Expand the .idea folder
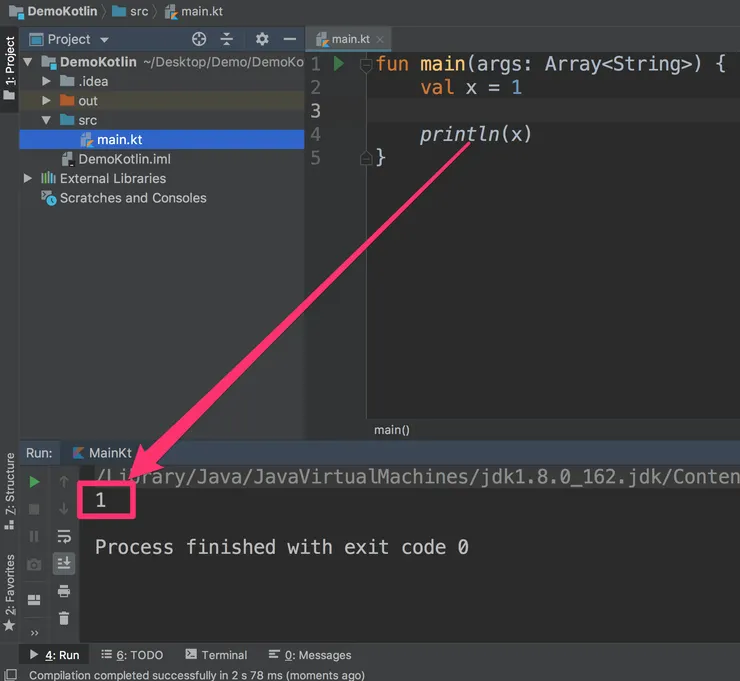Viewport: 740px width, 681px height. click(46, 81)
